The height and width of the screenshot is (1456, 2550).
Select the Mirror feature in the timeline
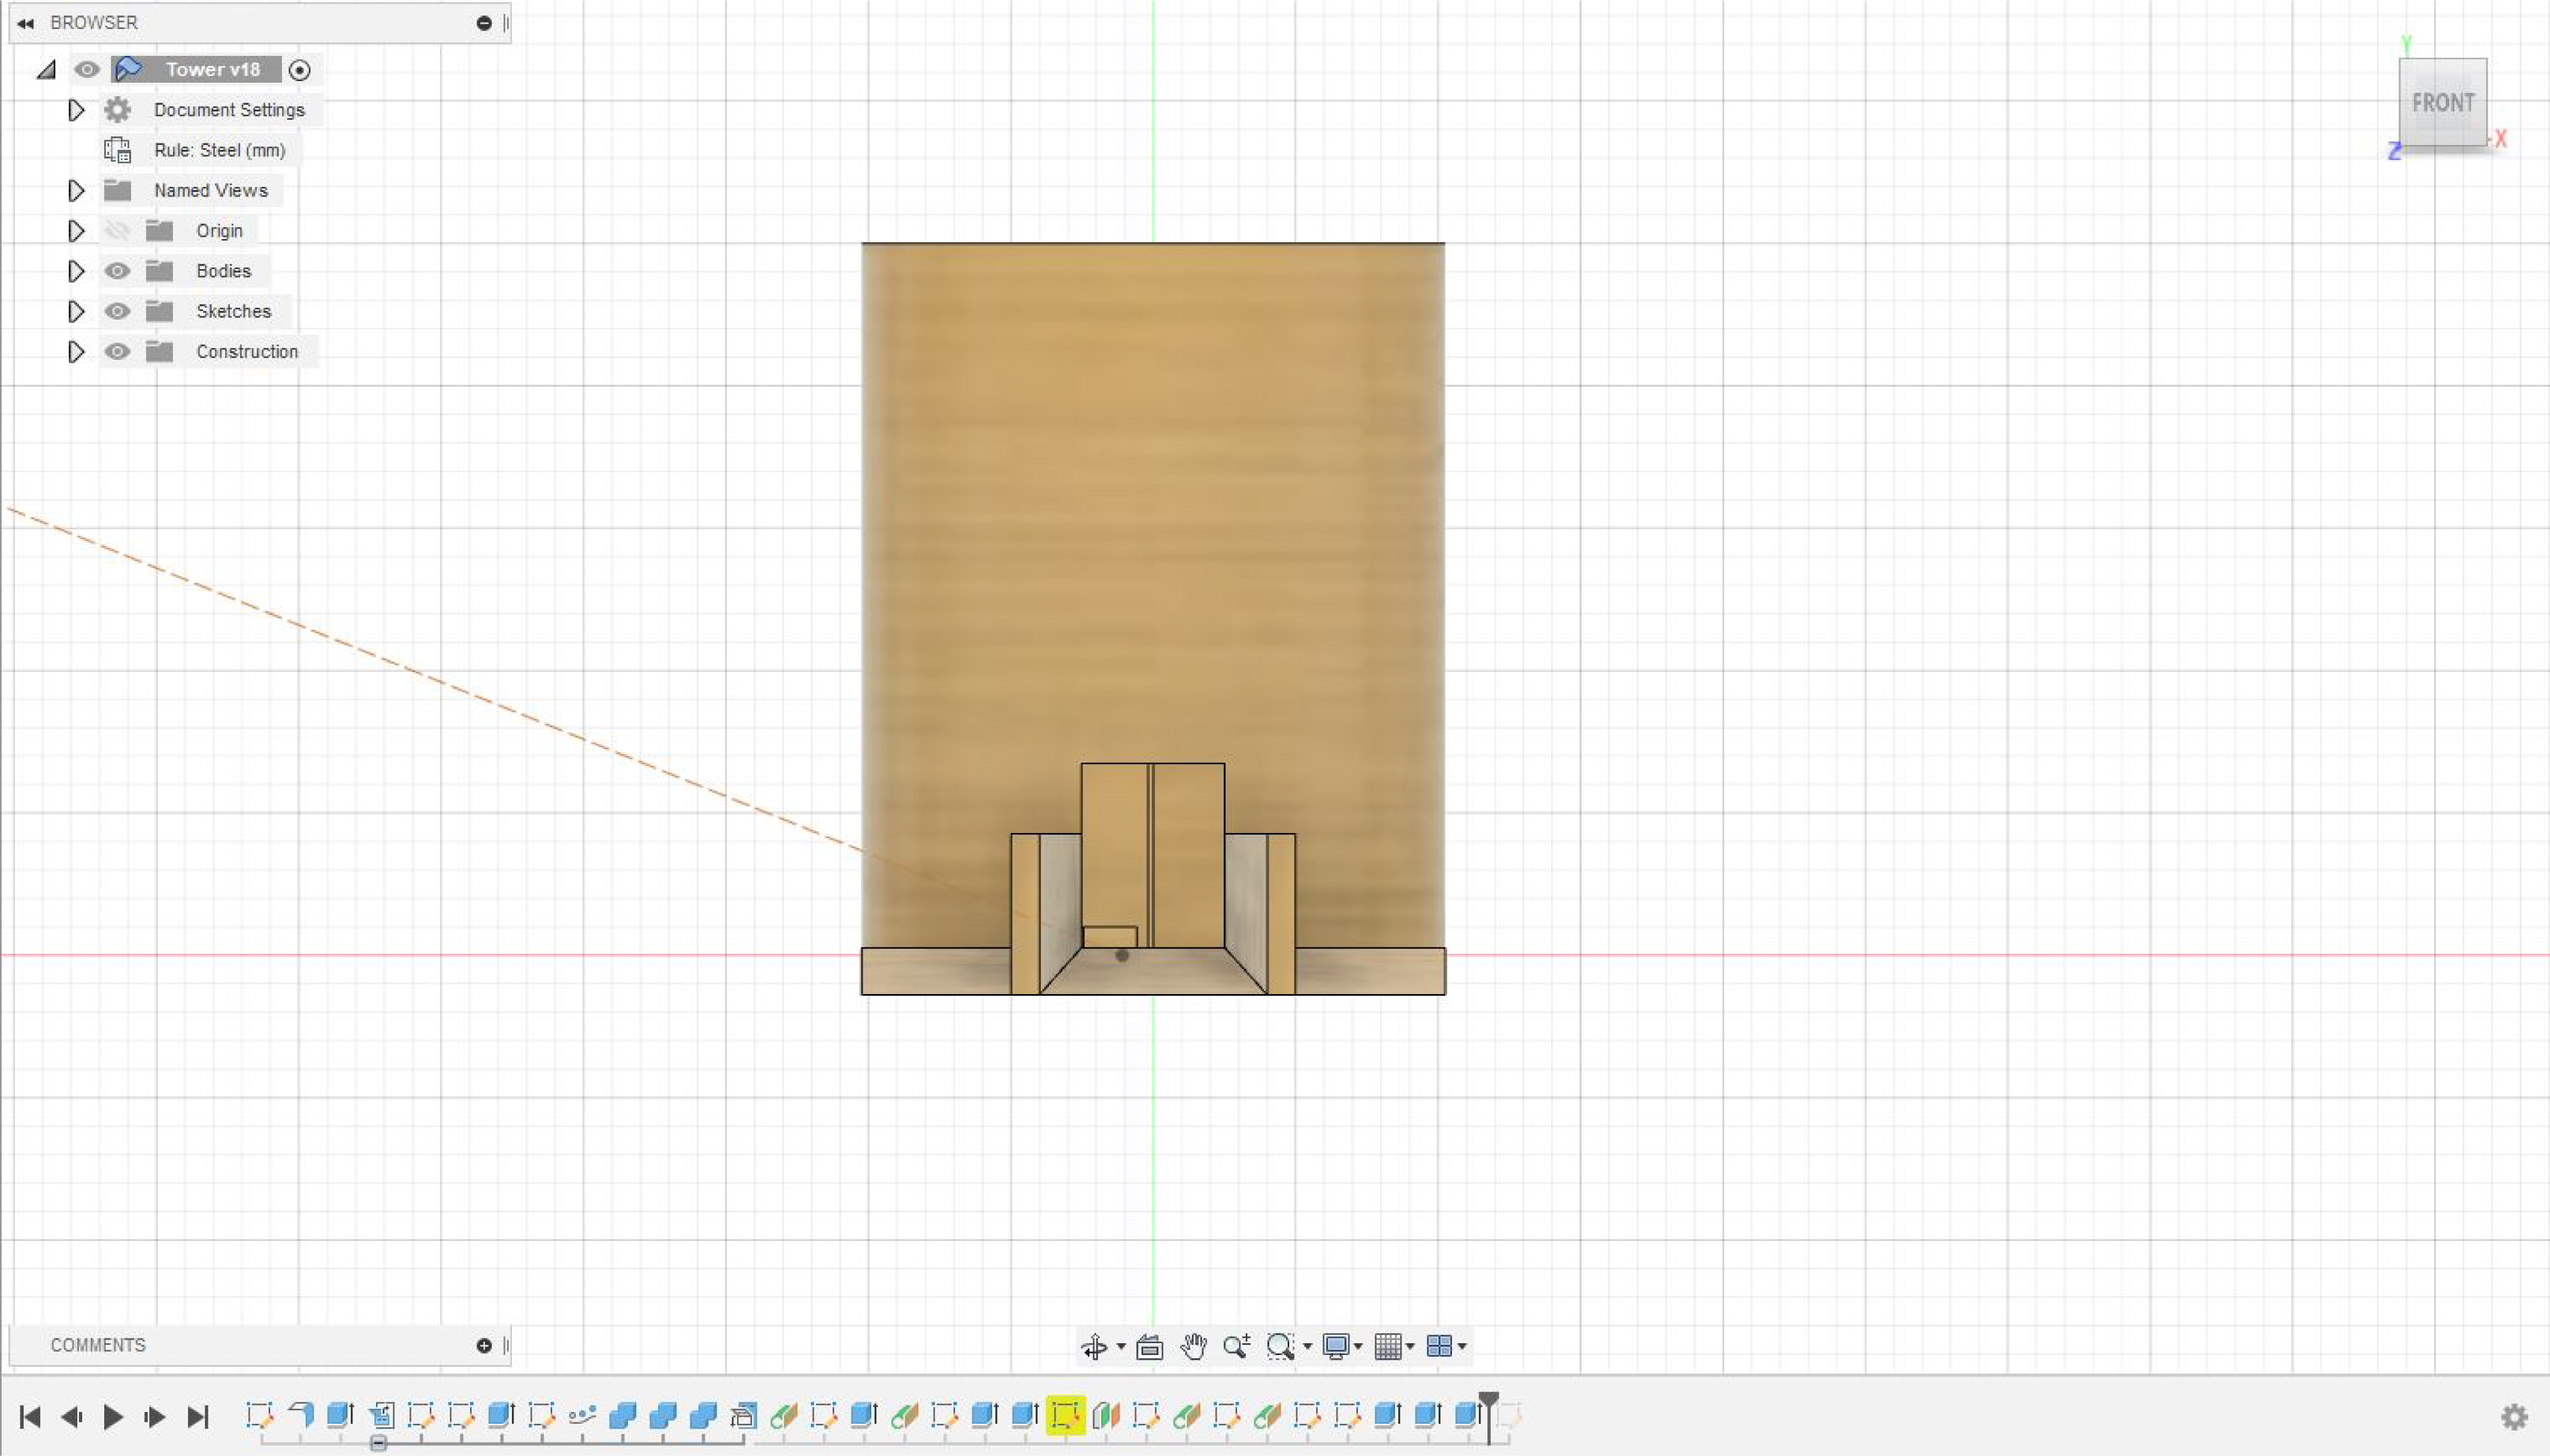pos(1106,1415)
